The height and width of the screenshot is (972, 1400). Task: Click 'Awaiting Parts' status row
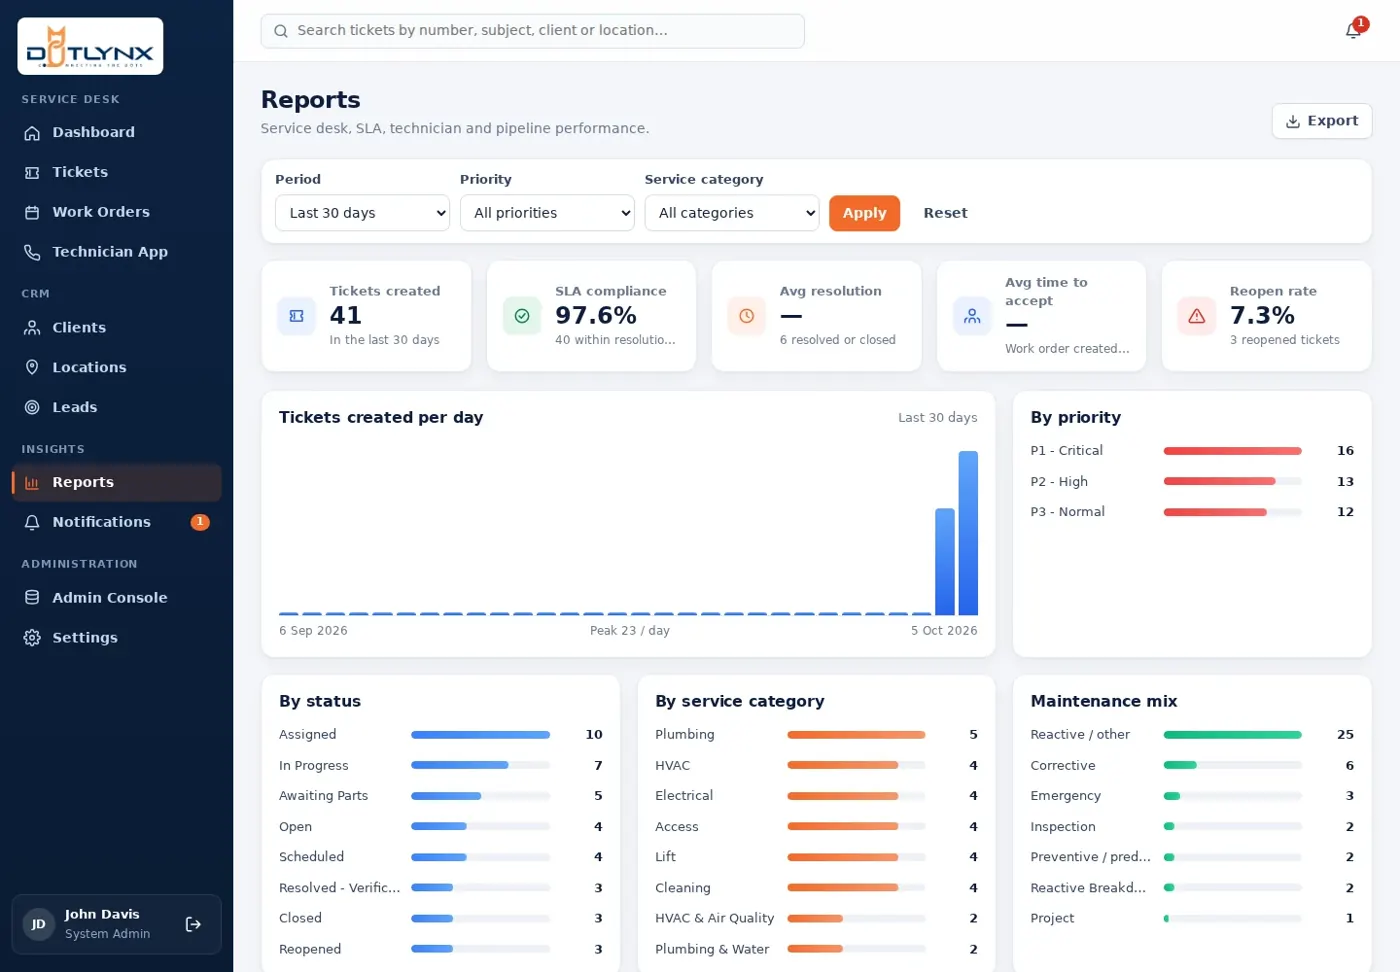(x=441, y=796)
